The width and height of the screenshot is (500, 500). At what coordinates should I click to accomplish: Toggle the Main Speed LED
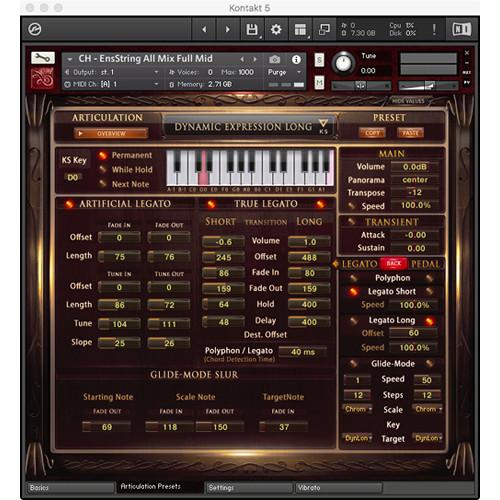(x=351, y=206)
